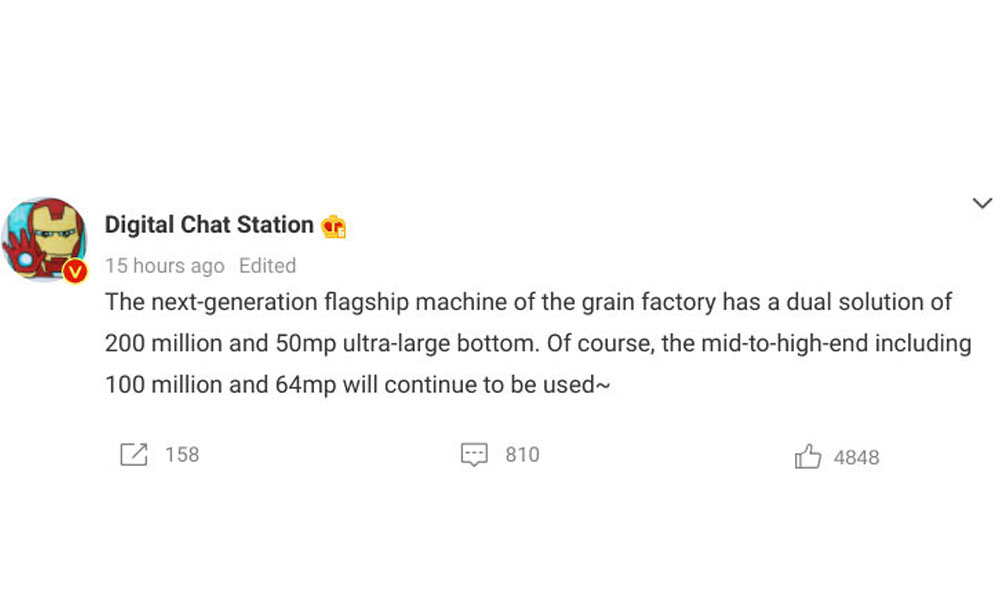
Task: Click the like count 4848
Action: pyautogui.click(x=856, y=458)
